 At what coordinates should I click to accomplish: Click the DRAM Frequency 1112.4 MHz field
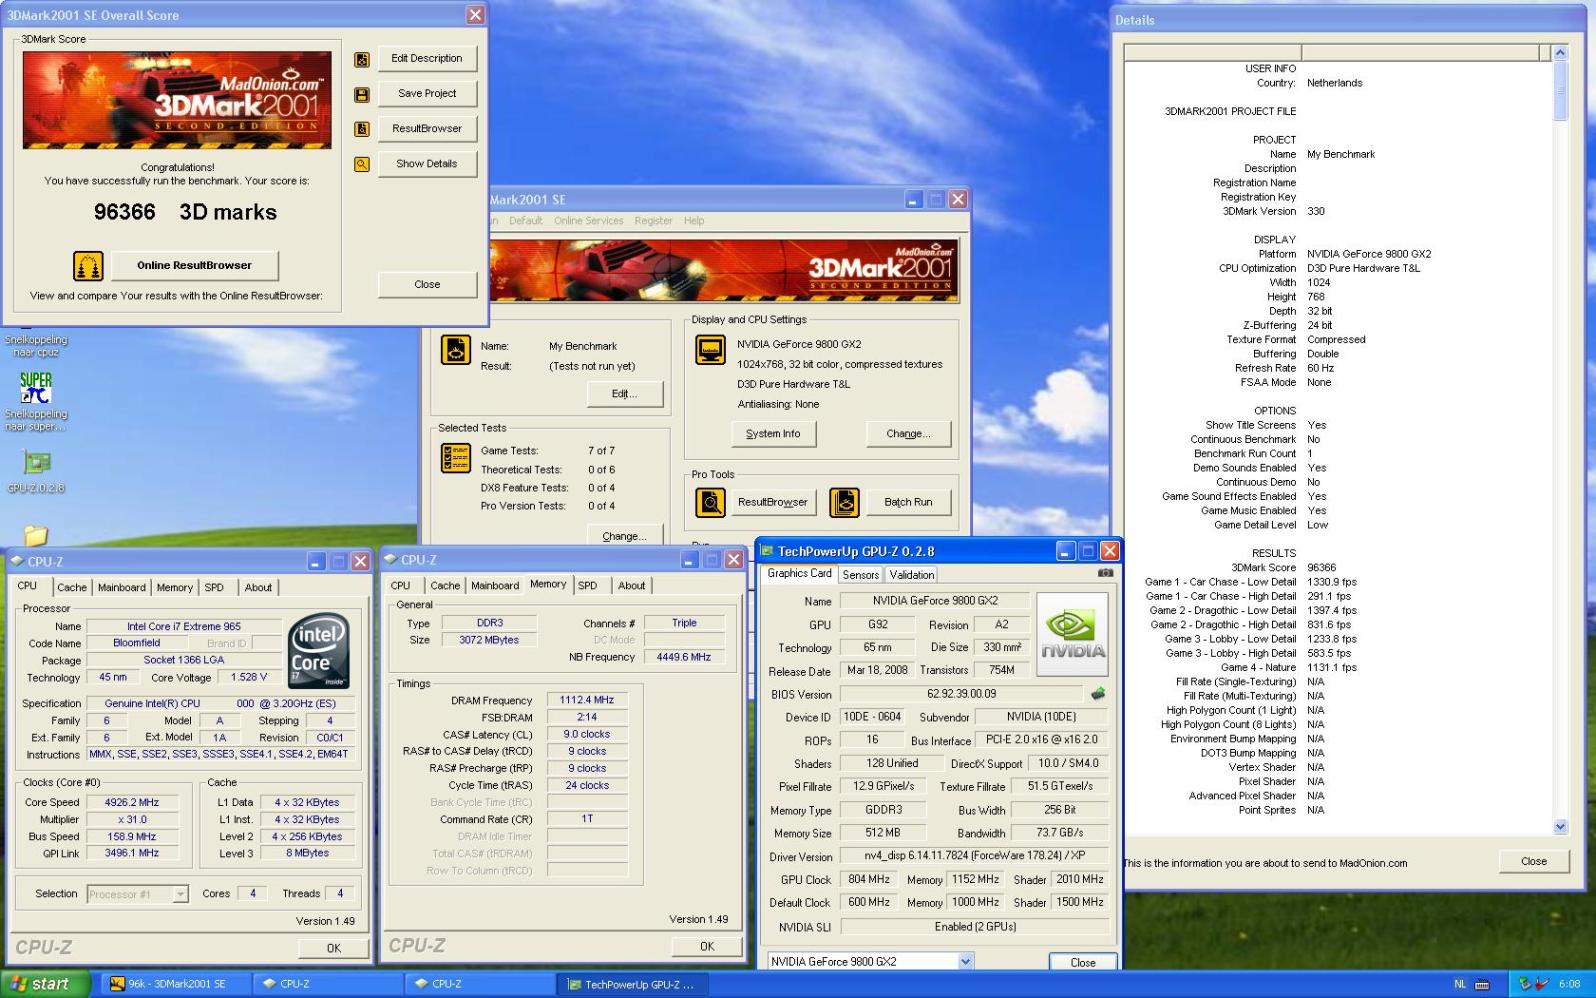[x=587, y=701]
